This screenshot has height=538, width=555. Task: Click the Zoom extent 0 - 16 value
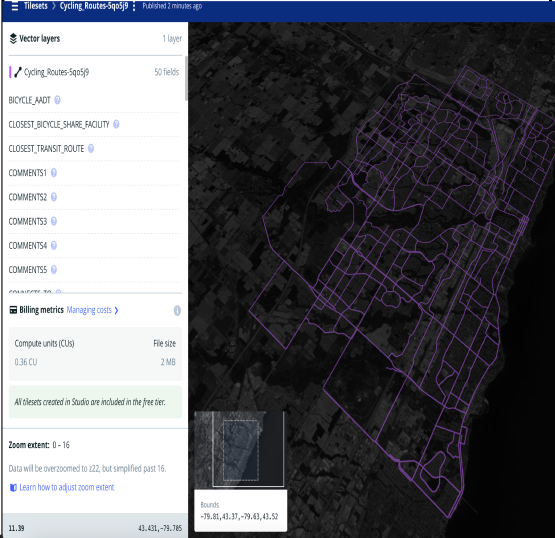click(x=61, y=445)
